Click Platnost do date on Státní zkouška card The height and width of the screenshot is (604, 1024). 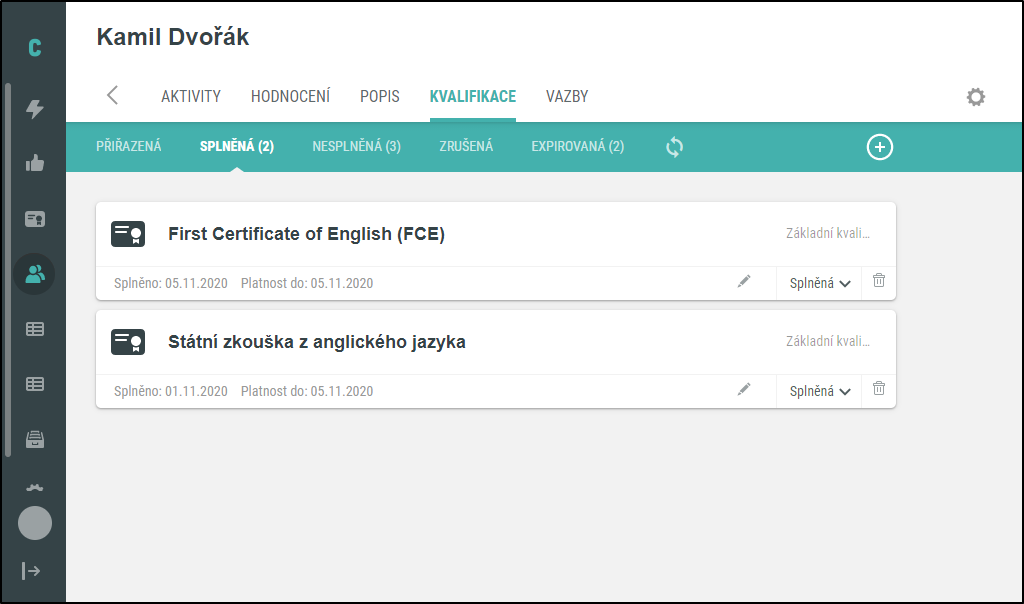tap(307, 391)
